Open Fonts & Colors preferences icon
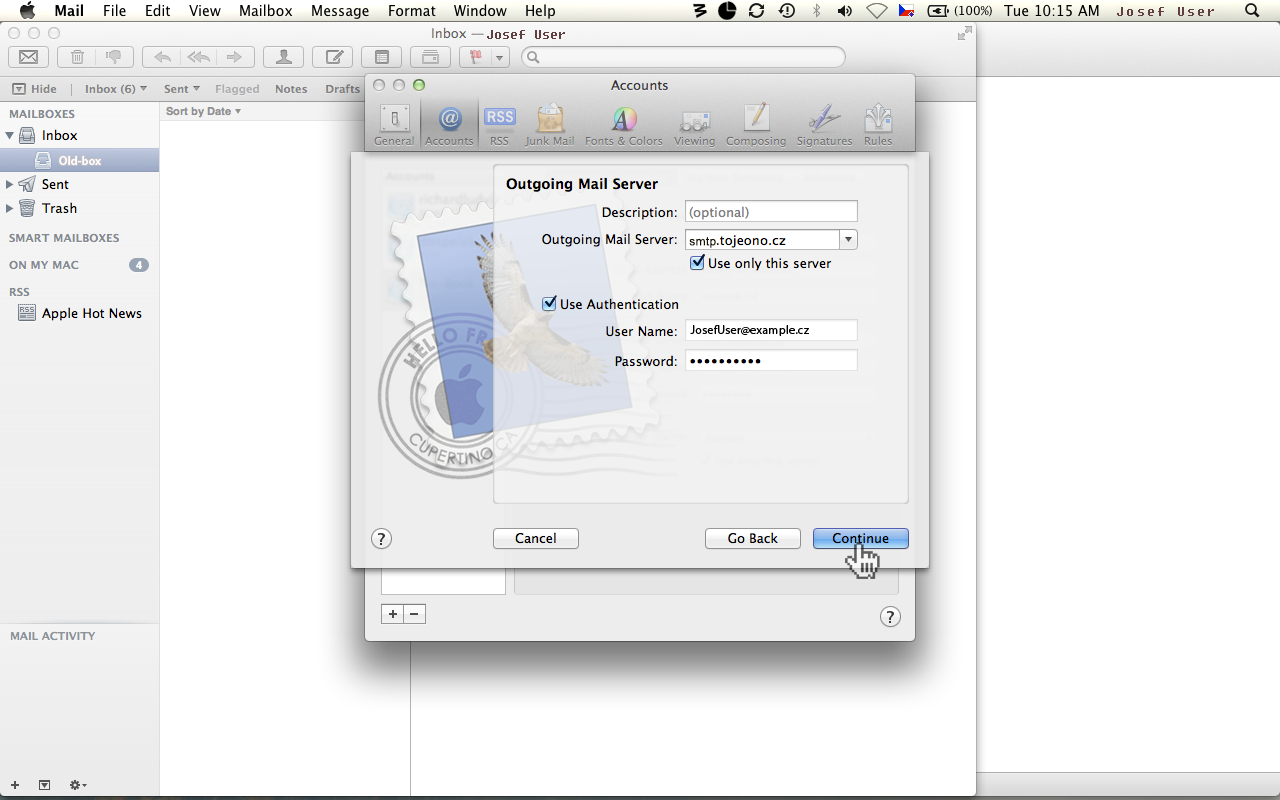Screen dimensions: 1280x800 pyautogui.click(x=624, y=125)
